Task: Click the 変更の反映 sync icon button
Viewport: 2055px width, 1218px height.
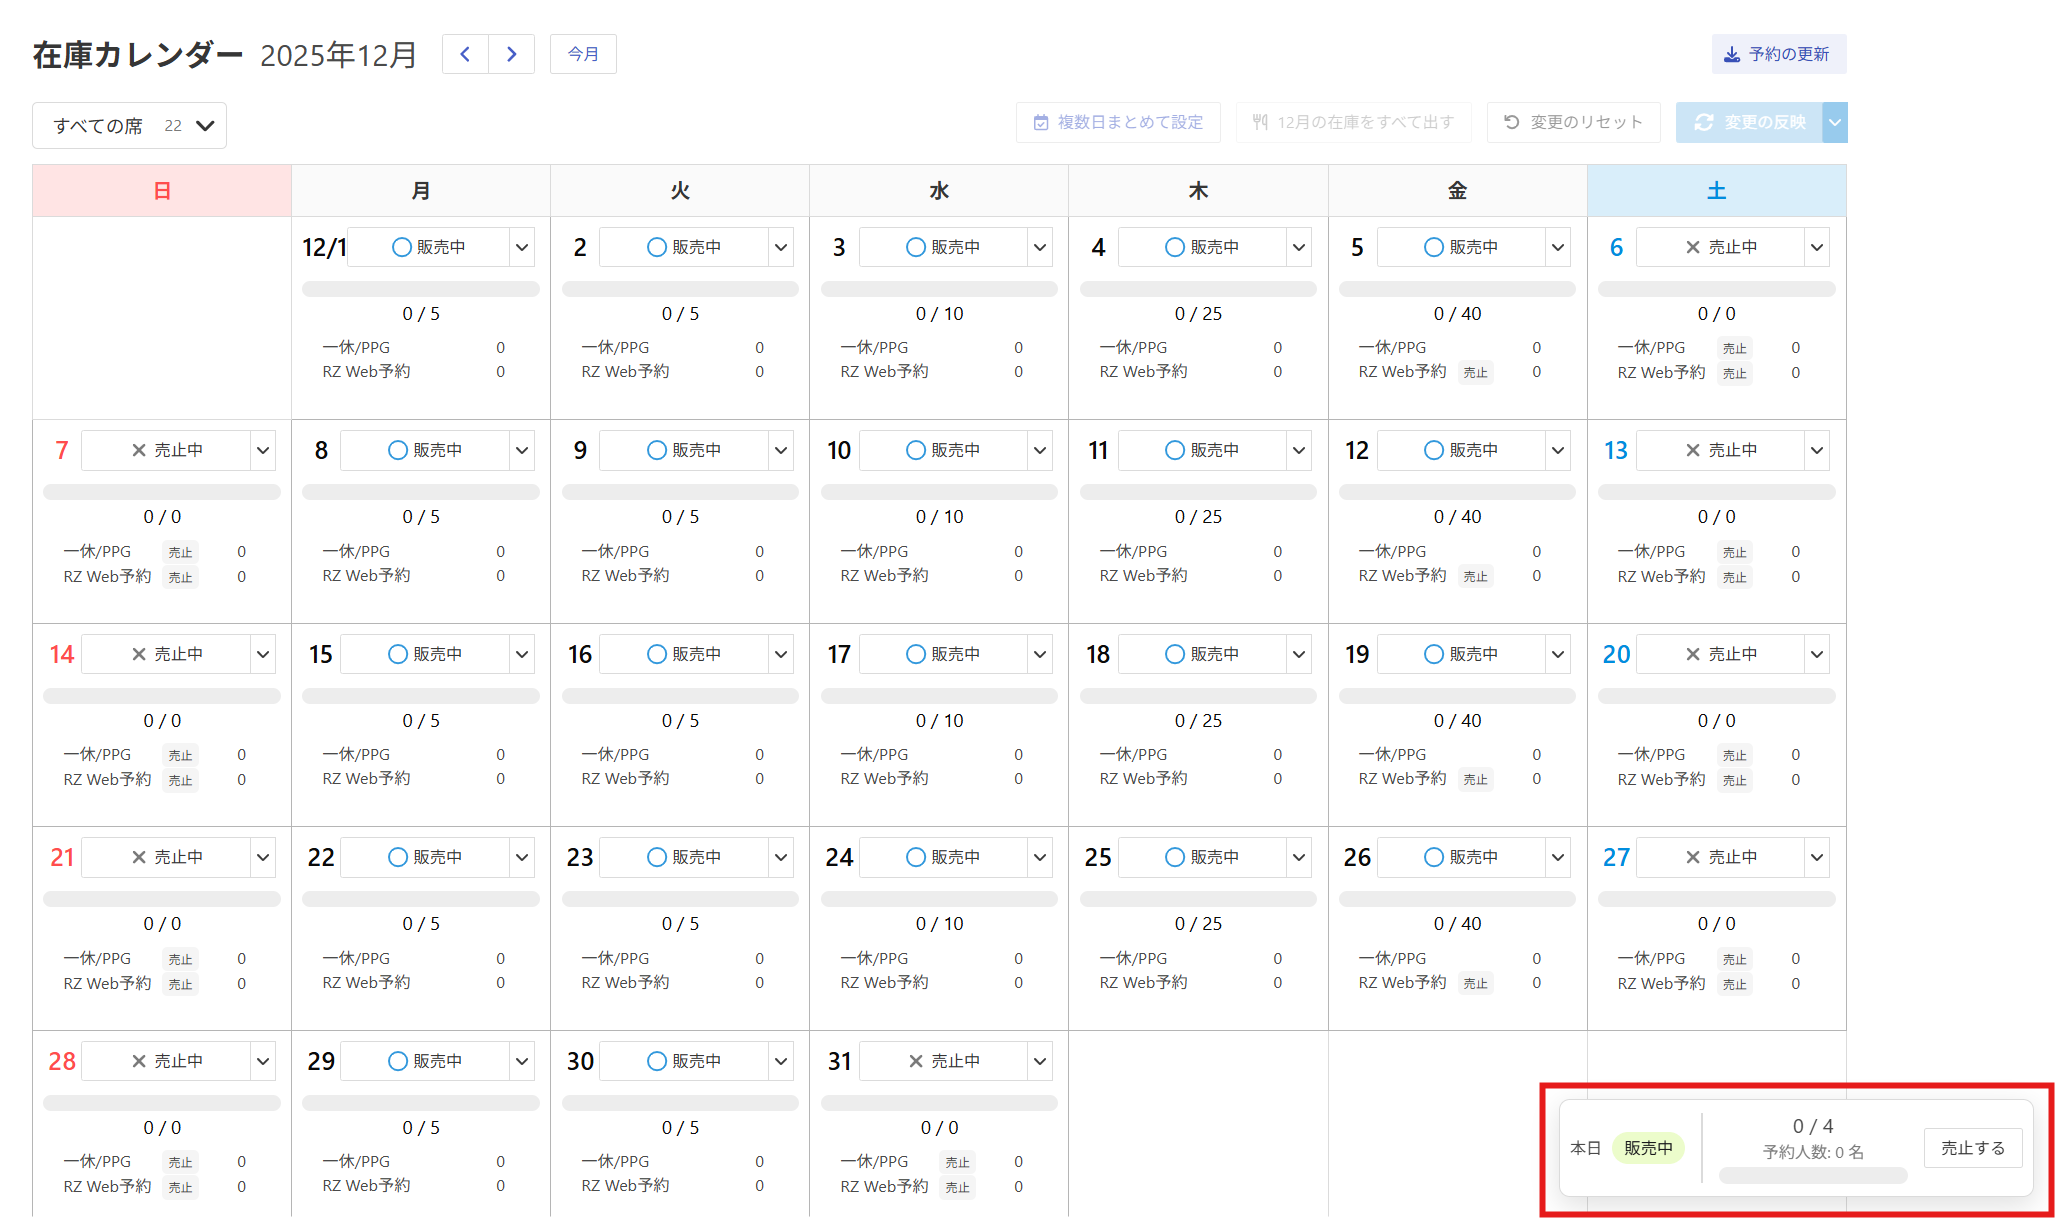Action: 1749,122
